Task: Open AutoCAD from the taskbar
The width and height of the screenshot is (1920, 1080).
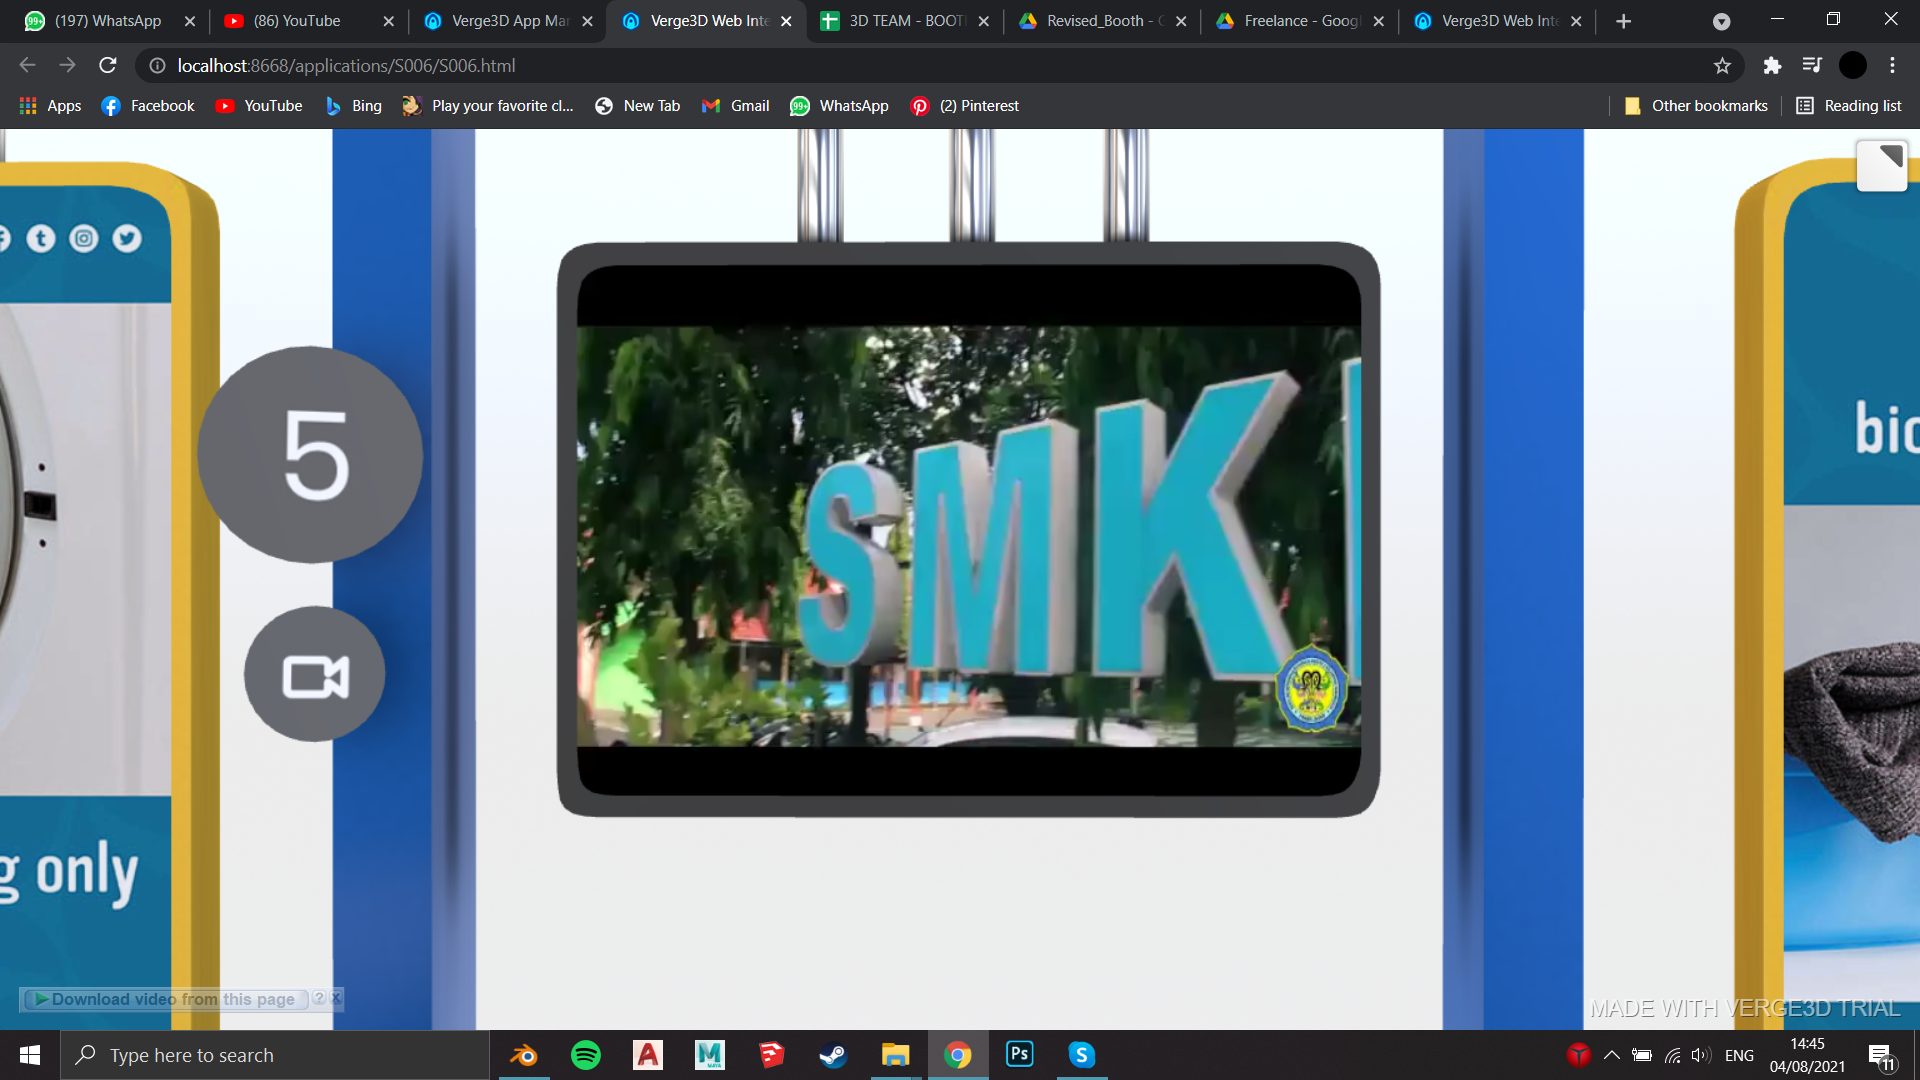Action: 648,1055
